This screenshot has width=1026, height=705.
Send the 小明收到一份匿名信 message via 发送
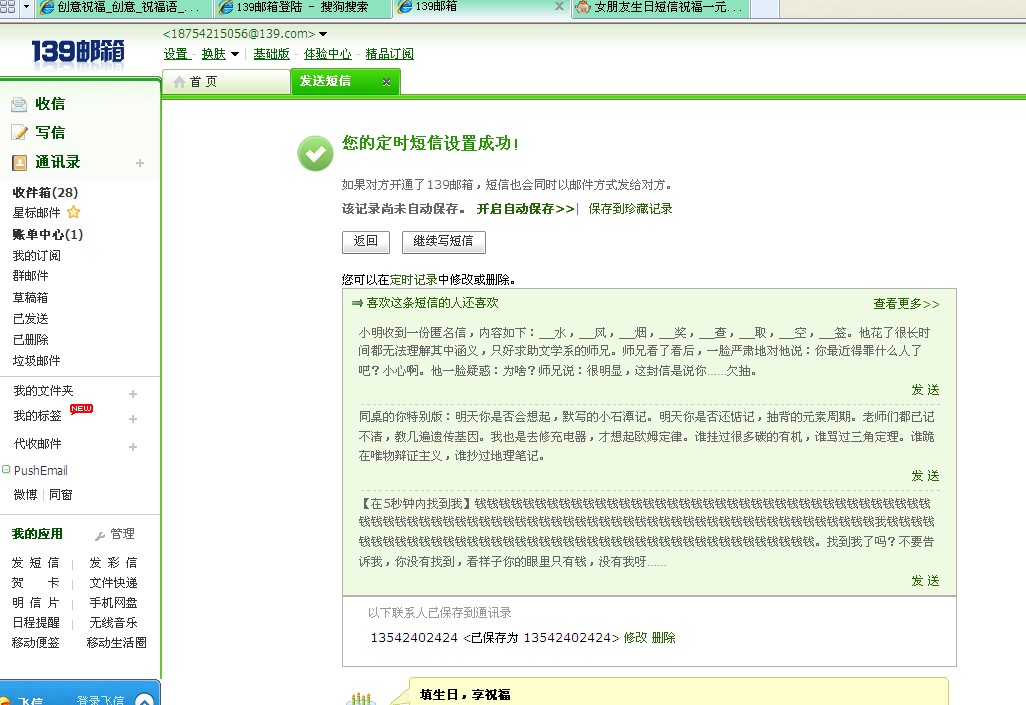tap(925, 390)
